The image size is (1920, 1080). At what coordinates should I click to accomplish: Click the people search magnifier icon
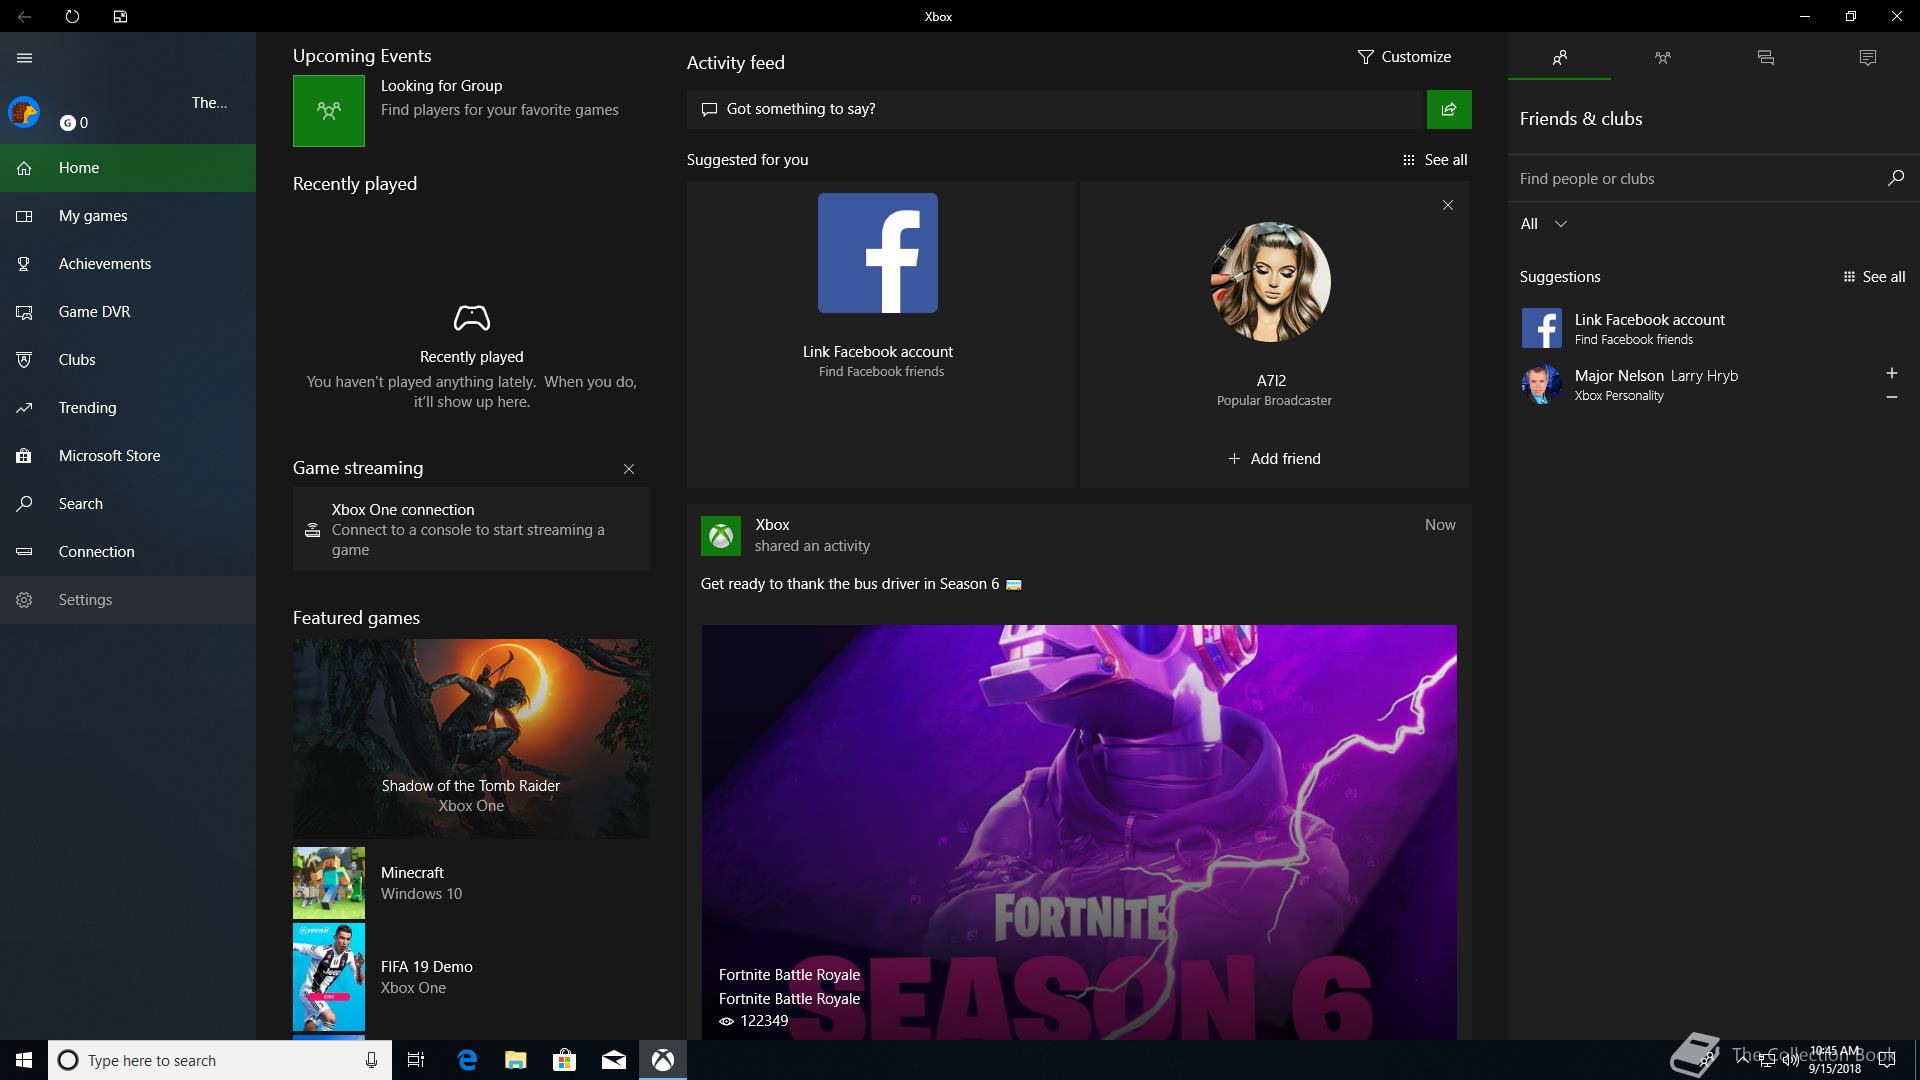(1895, 178)
